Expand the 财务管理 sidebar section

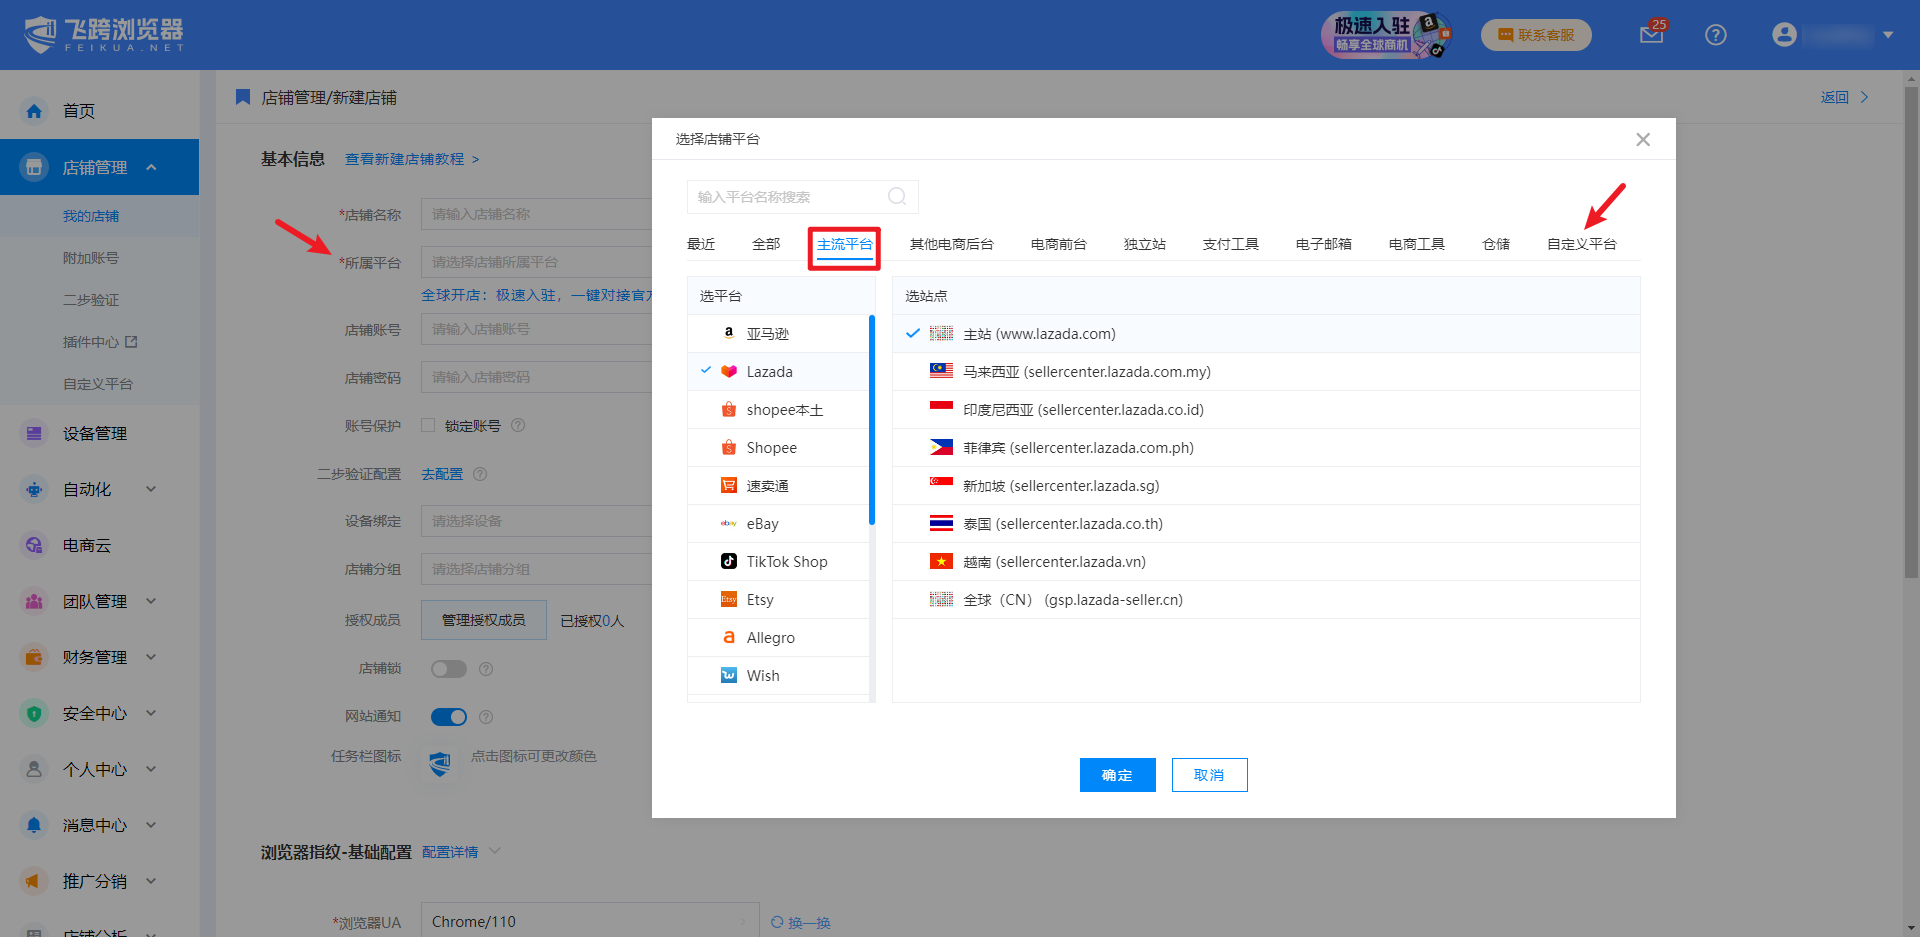(x=152, y=657)
